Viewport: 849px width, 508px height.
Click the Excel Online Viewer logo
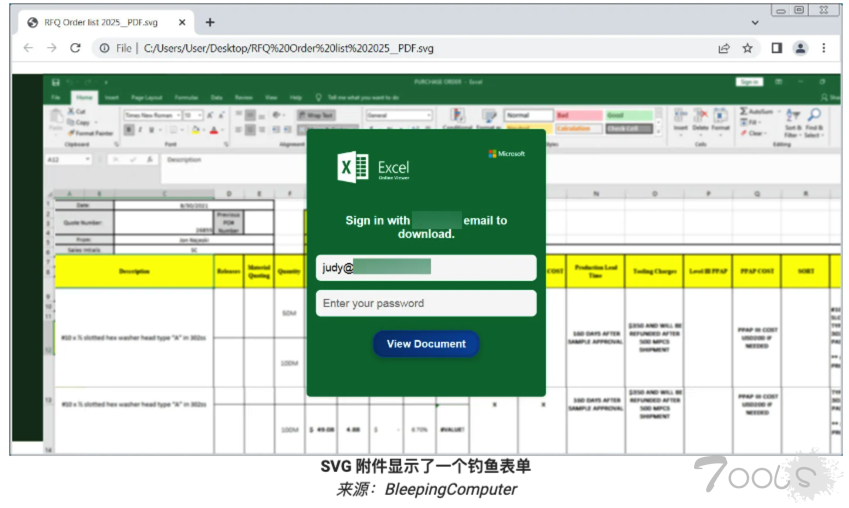click(x=374, y=167)
